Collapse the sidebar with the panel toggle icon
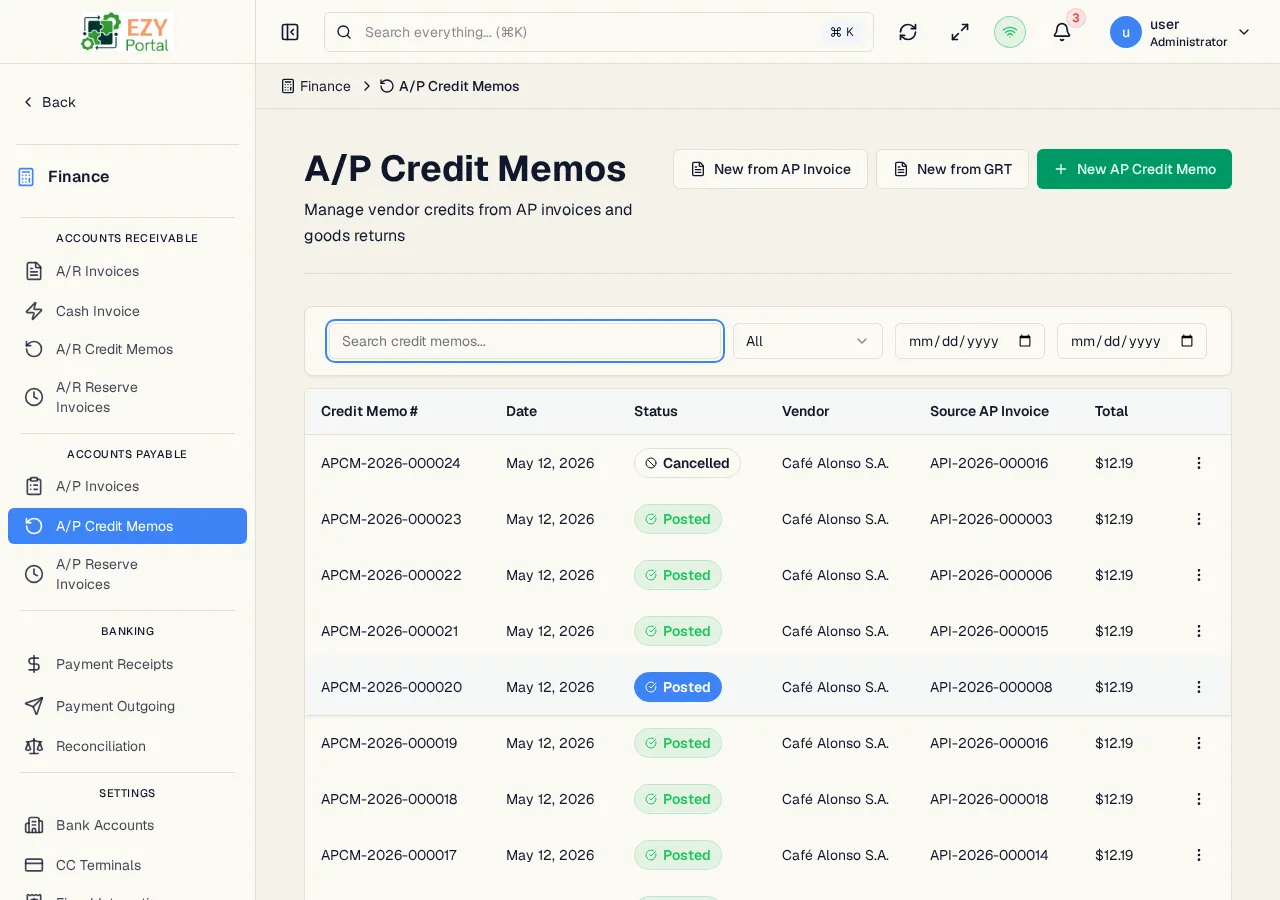Viewport: 1280px width, 900px height. tap(290, 32)
